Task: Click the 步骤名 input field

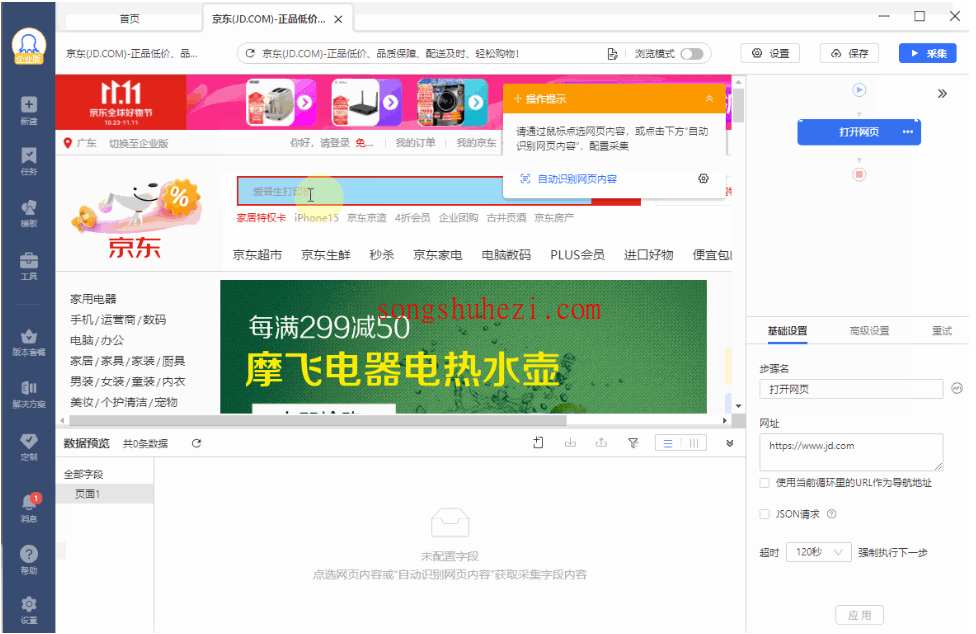Action: pos(851,389)
